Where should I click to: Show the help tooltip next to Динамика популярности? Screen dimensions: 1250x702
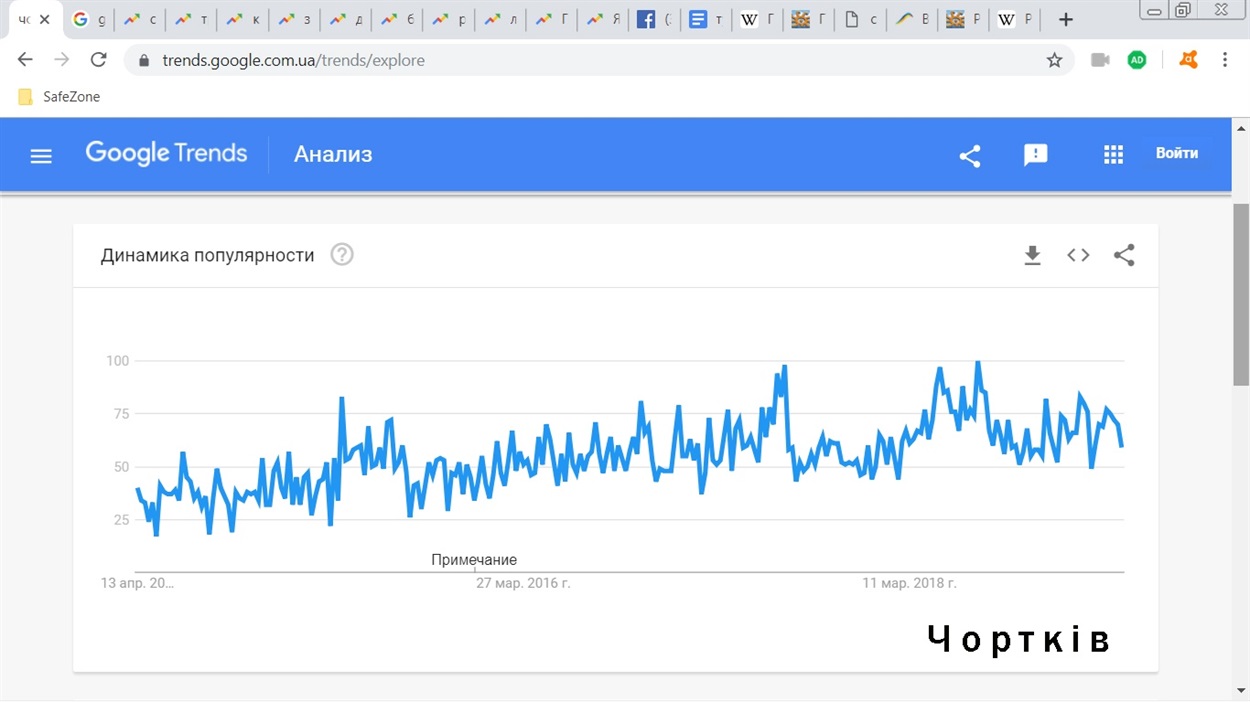click(342, 255)
